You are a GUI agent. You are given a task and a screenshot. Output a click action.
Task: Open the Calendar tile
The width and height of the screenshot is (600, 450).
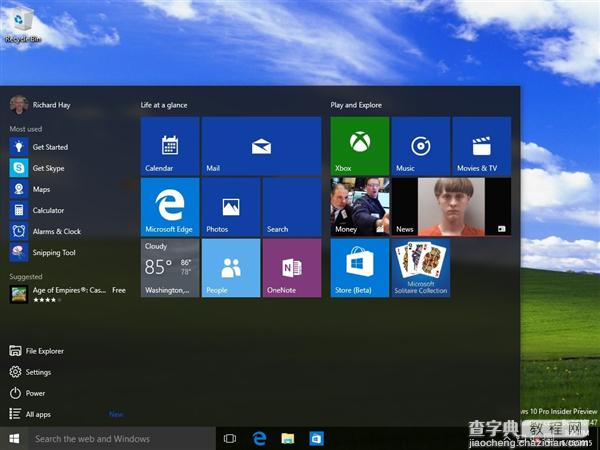click(170, 146)
